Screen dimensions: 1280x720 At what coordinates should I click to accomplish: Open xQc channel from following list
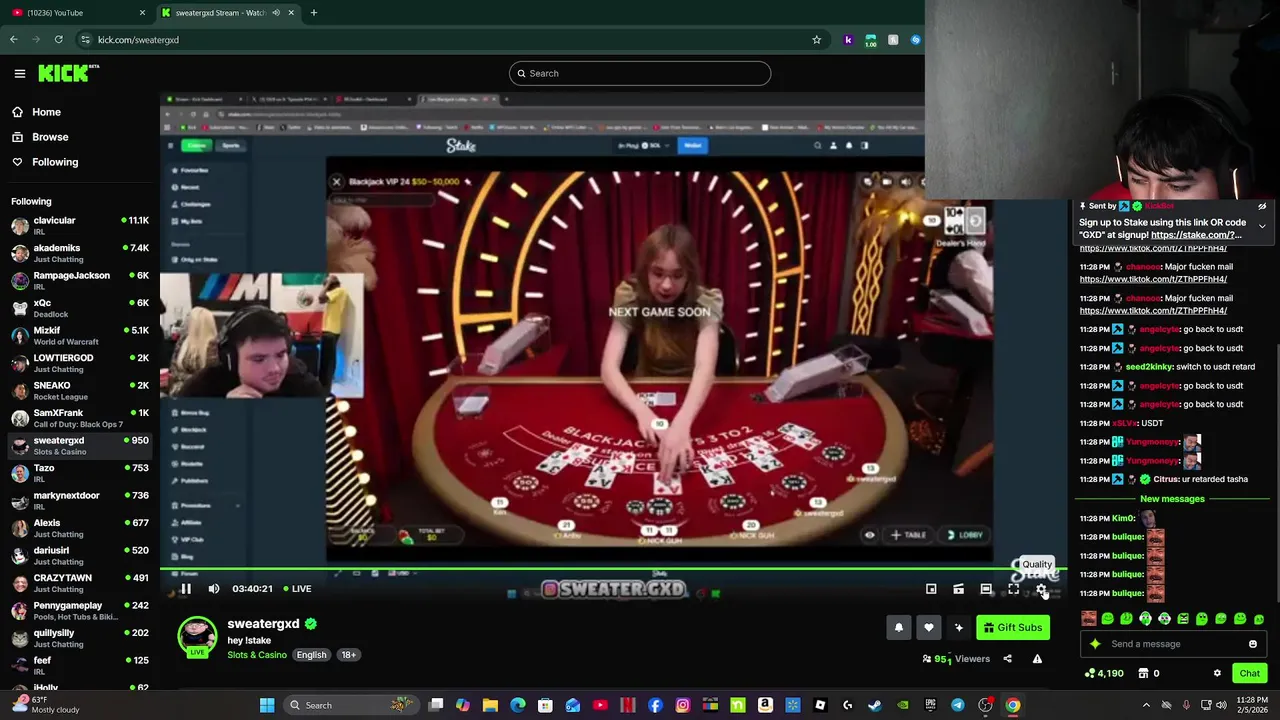(x=80, y=309)
